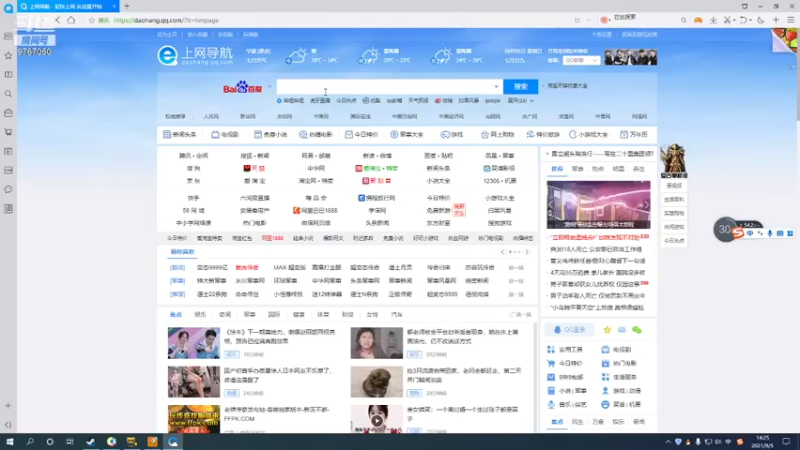800x450 pixels.
Task: Expand the dropdown arrow beside the scissors icon
Action: click(x=734, y=20)
